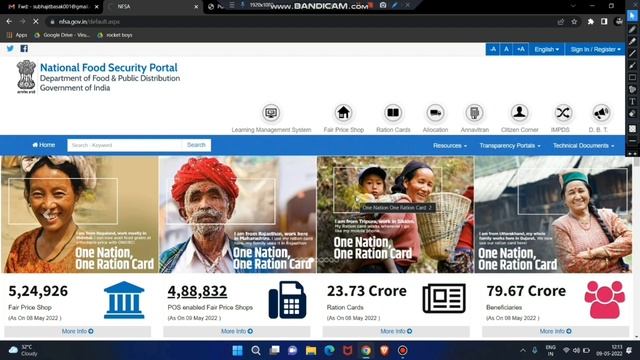Screen dimensions: 640x360
Task: Switch to the NFSA browser tab
Action: pyautogui.click(x=152, y=7)
